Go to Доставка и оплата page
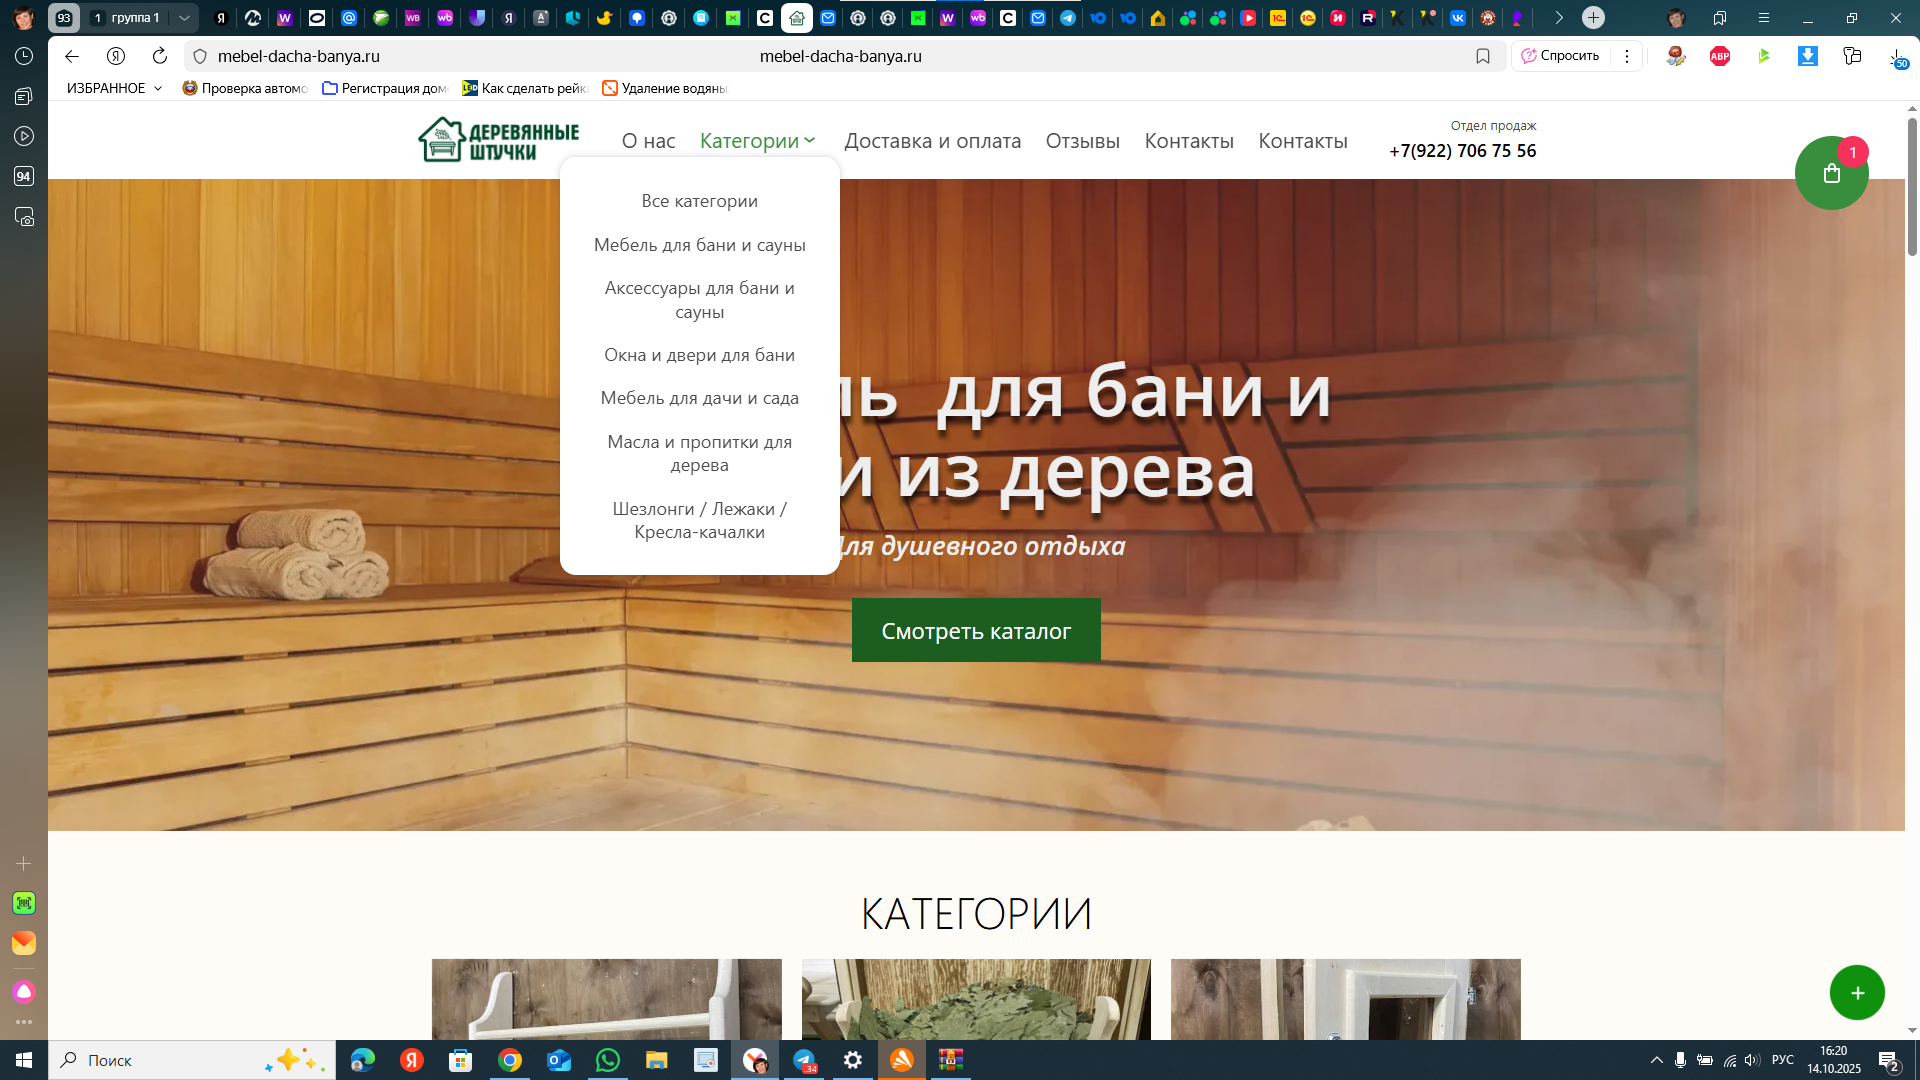The width and height of the screenshot is (1920, 1080). [932, 141]
